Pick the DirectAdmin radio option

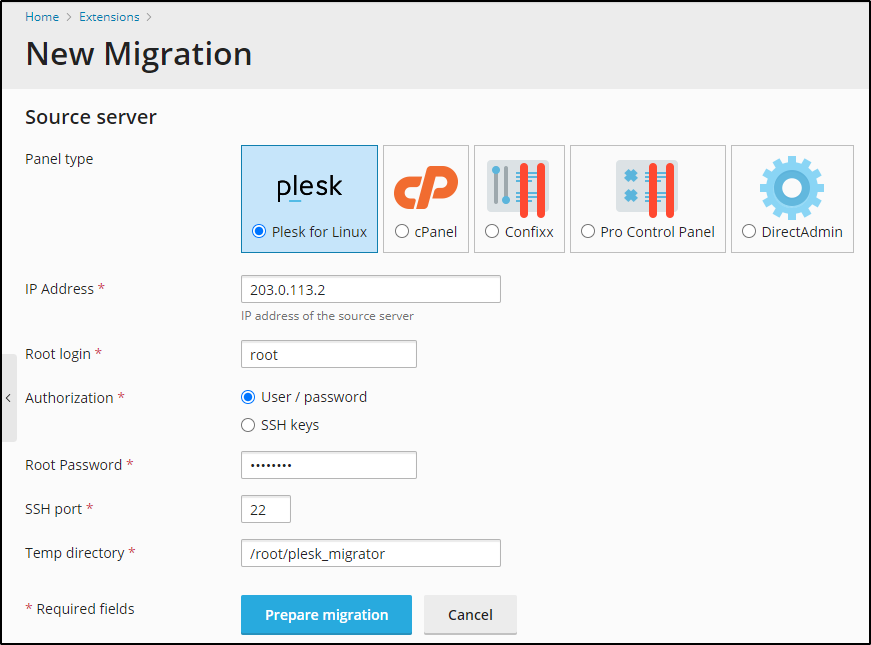click(x=749, y=232)
